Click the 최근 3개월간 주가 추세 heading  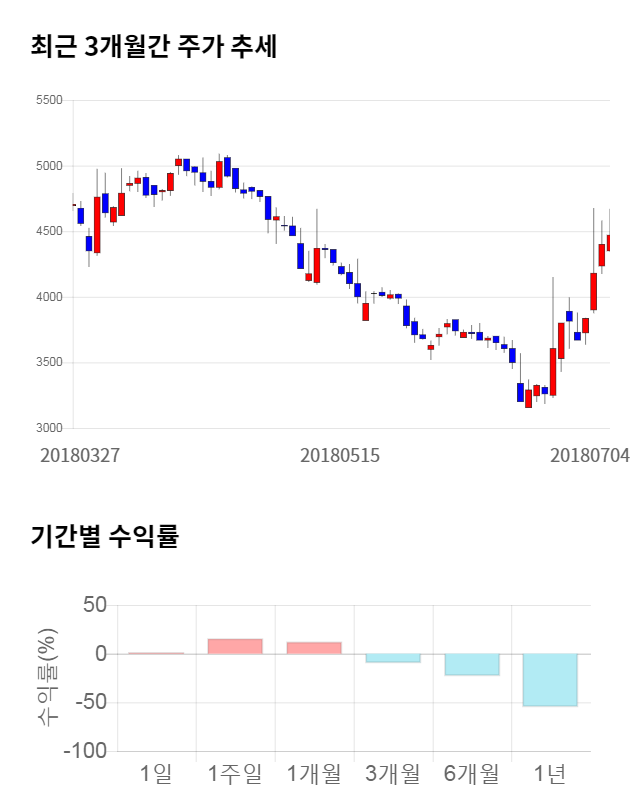point(154,46)
